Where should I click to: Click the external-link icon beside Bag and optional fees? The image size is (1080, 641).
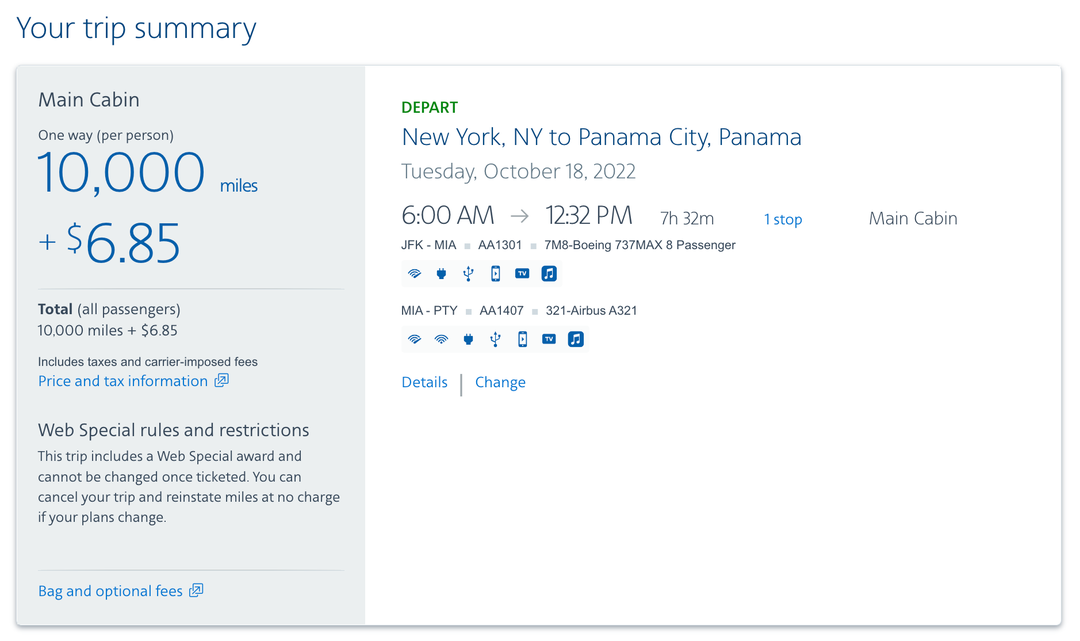[197, 590]
